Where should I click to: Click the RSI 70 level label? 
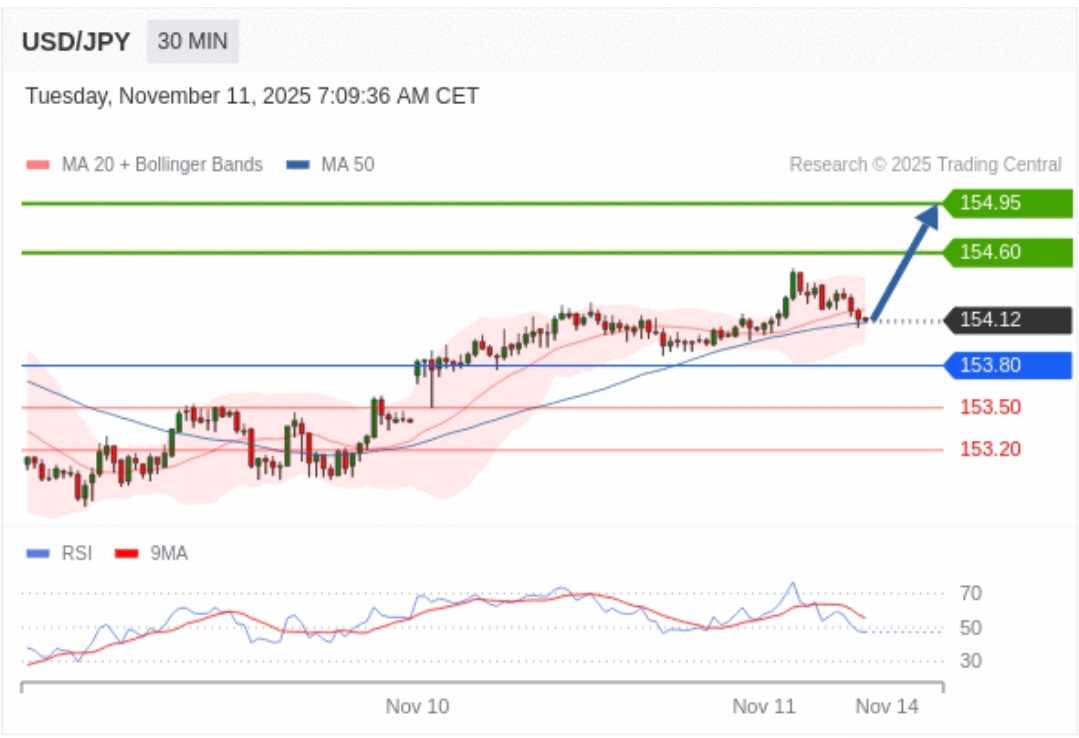click(x=970, y=594)
